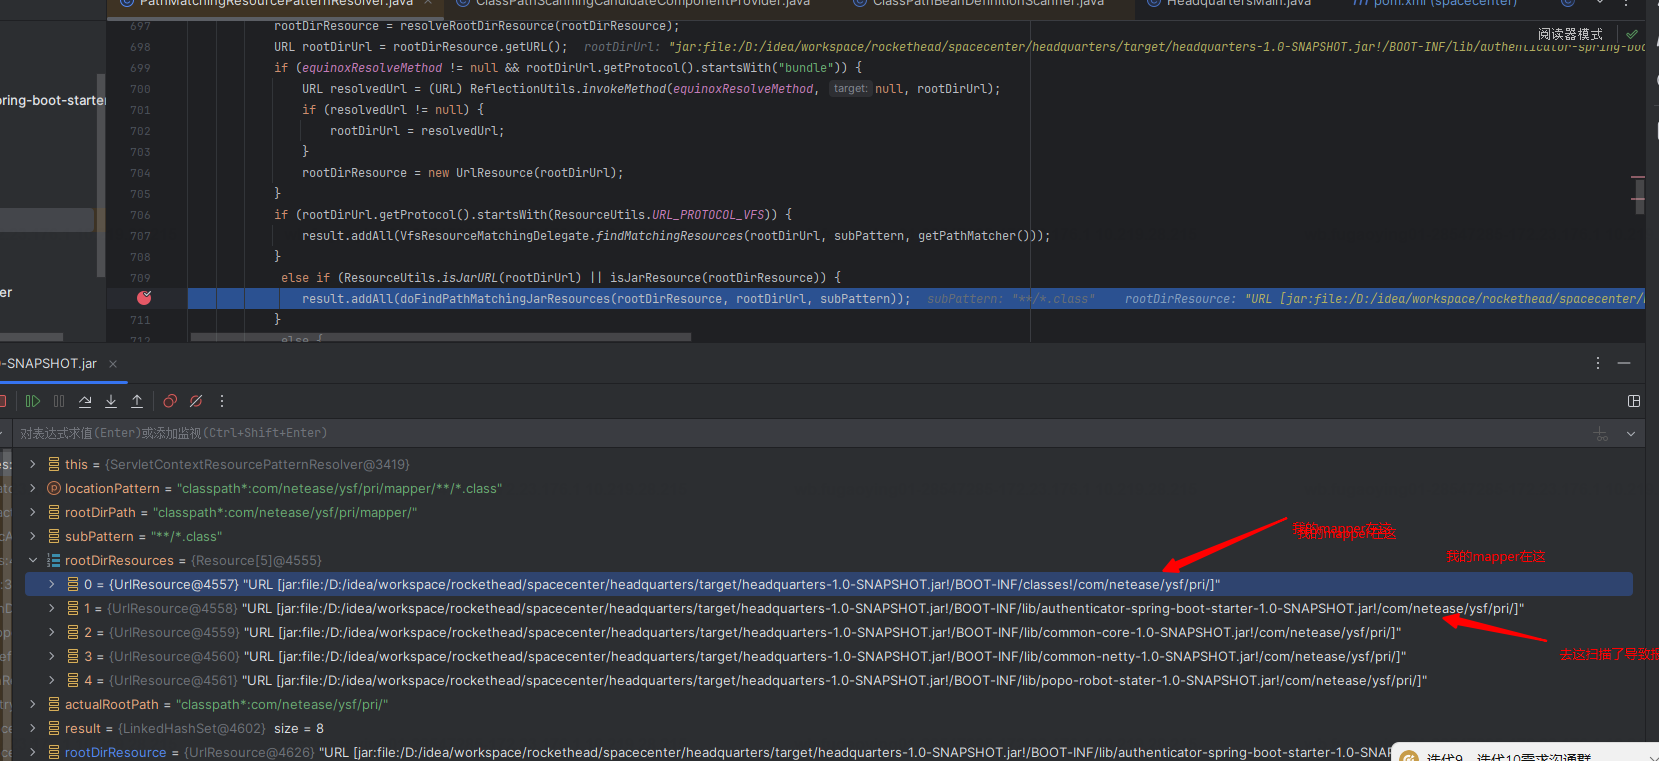Open more debug actions menu beside mute breakpoints
1659x761 pixels.
[222, 401]
